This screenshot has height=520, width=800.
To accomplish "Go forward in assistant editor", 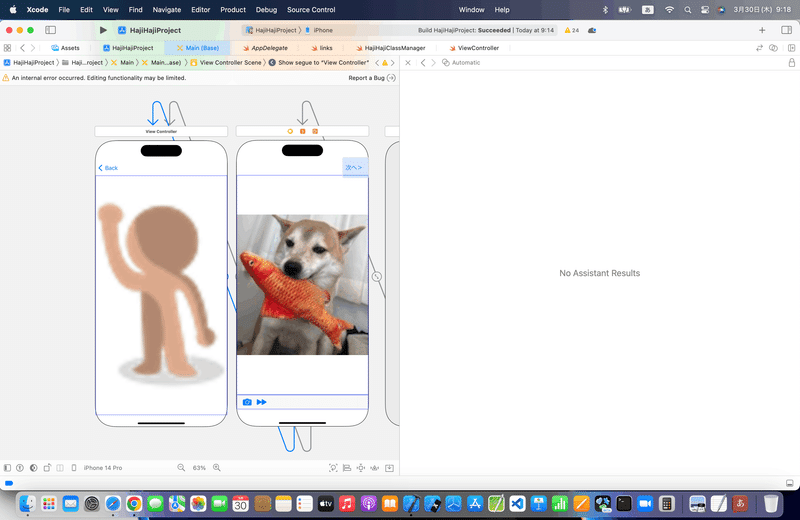I will 433,63.
